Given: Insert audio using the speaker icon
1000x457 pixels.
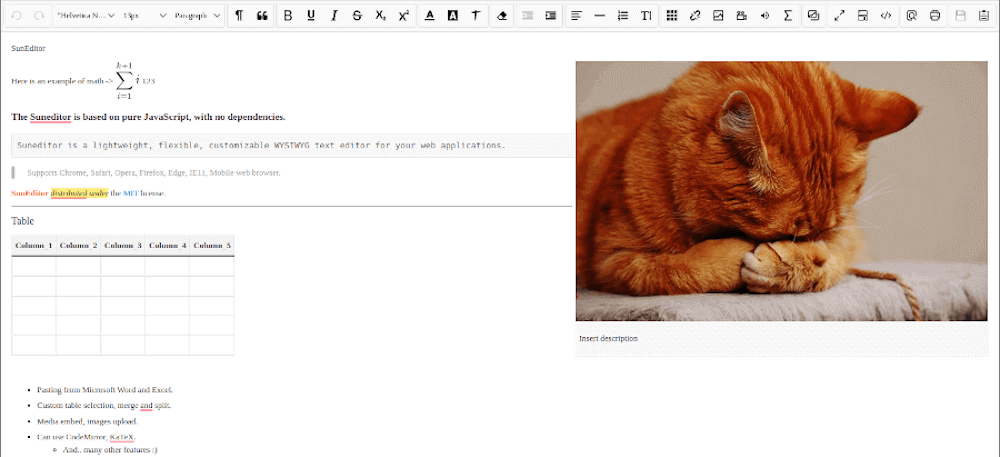Looking at the screenshot, I should (765, 16).
